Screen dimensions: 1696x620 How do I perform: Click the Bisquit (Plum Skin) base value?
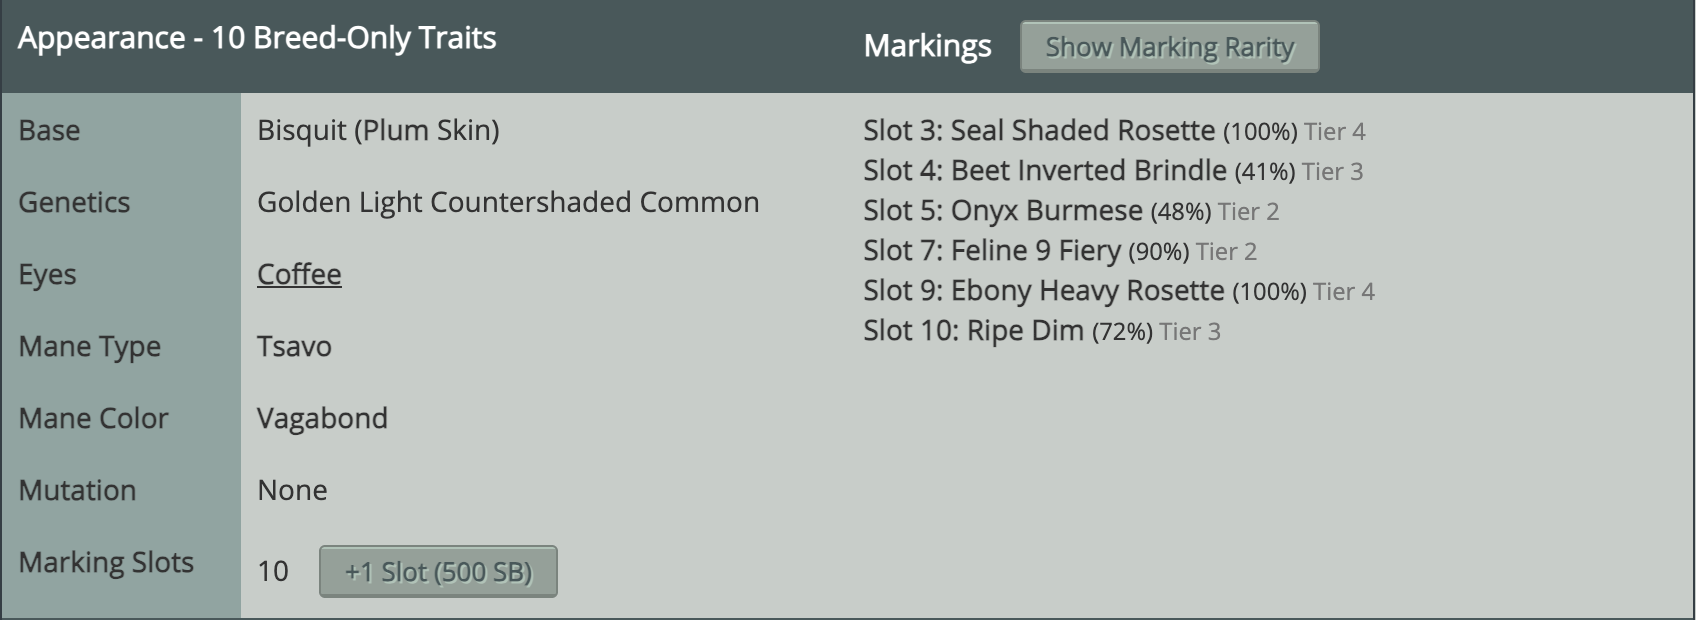378,130
